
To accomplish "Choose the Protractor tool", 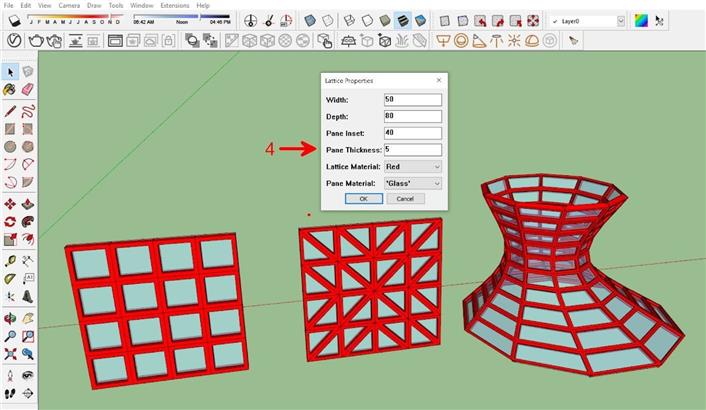I will [10, 279].
